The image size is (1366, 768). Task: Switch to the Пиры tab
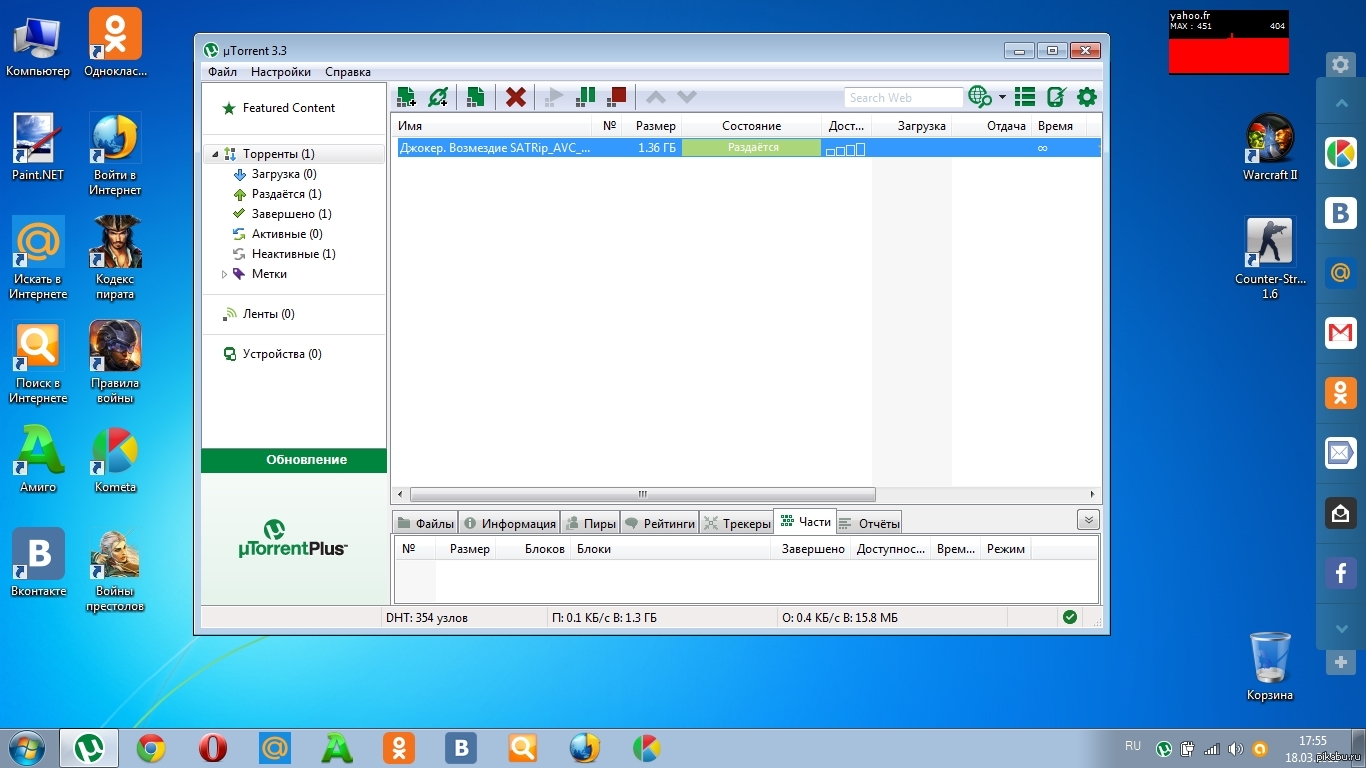pyautogui.click(x=590, y=523)
